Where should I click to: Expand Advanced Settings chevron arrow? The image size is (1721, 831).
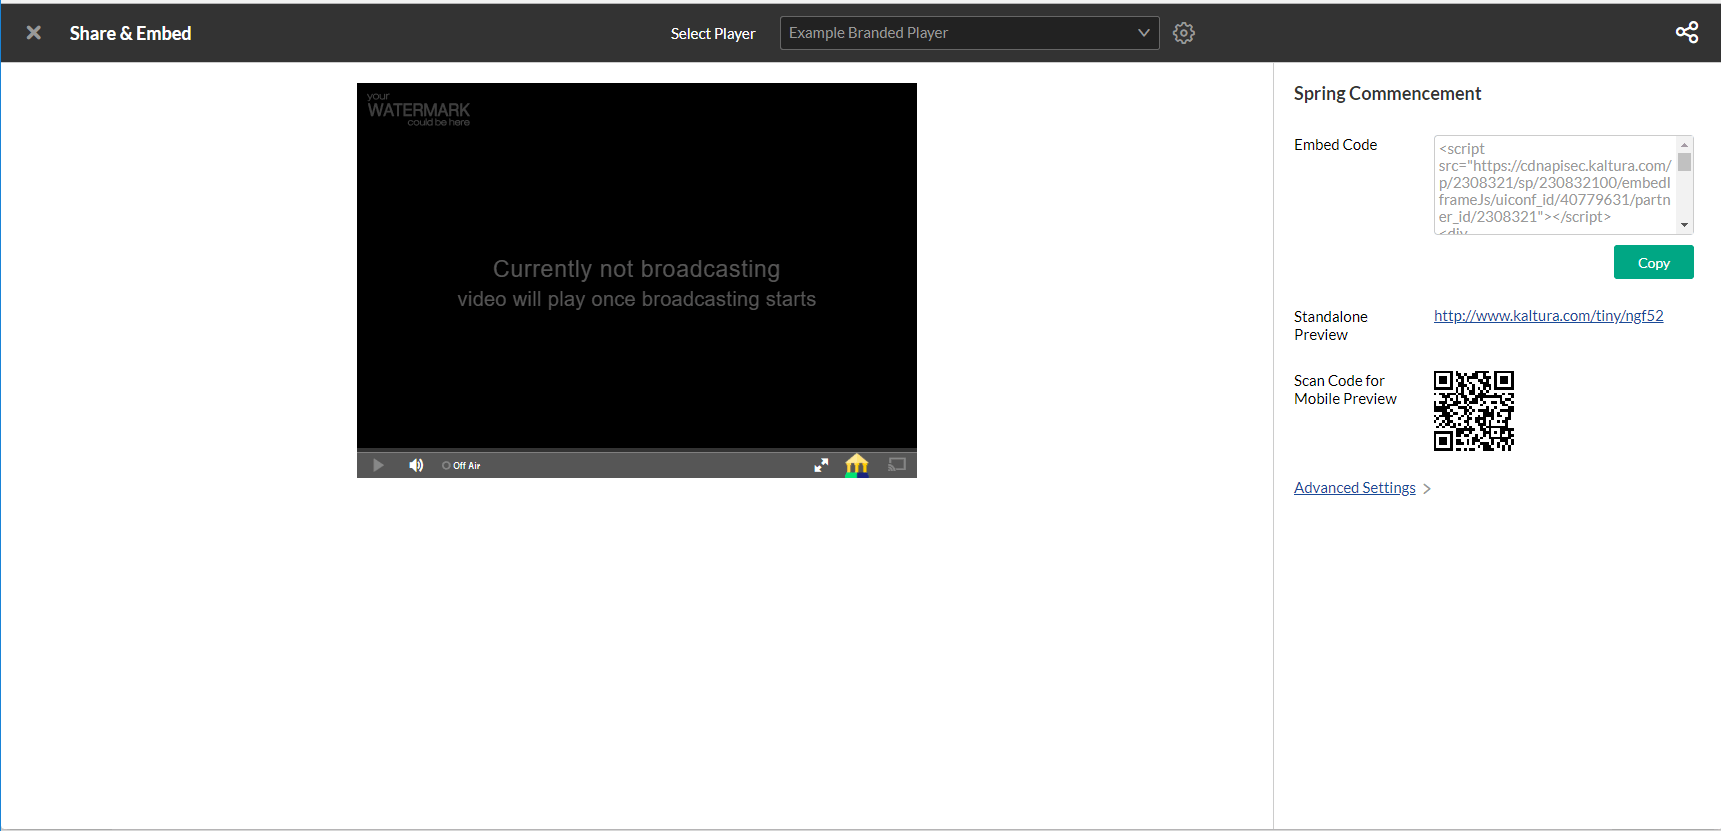click(x=1427, y=489)
